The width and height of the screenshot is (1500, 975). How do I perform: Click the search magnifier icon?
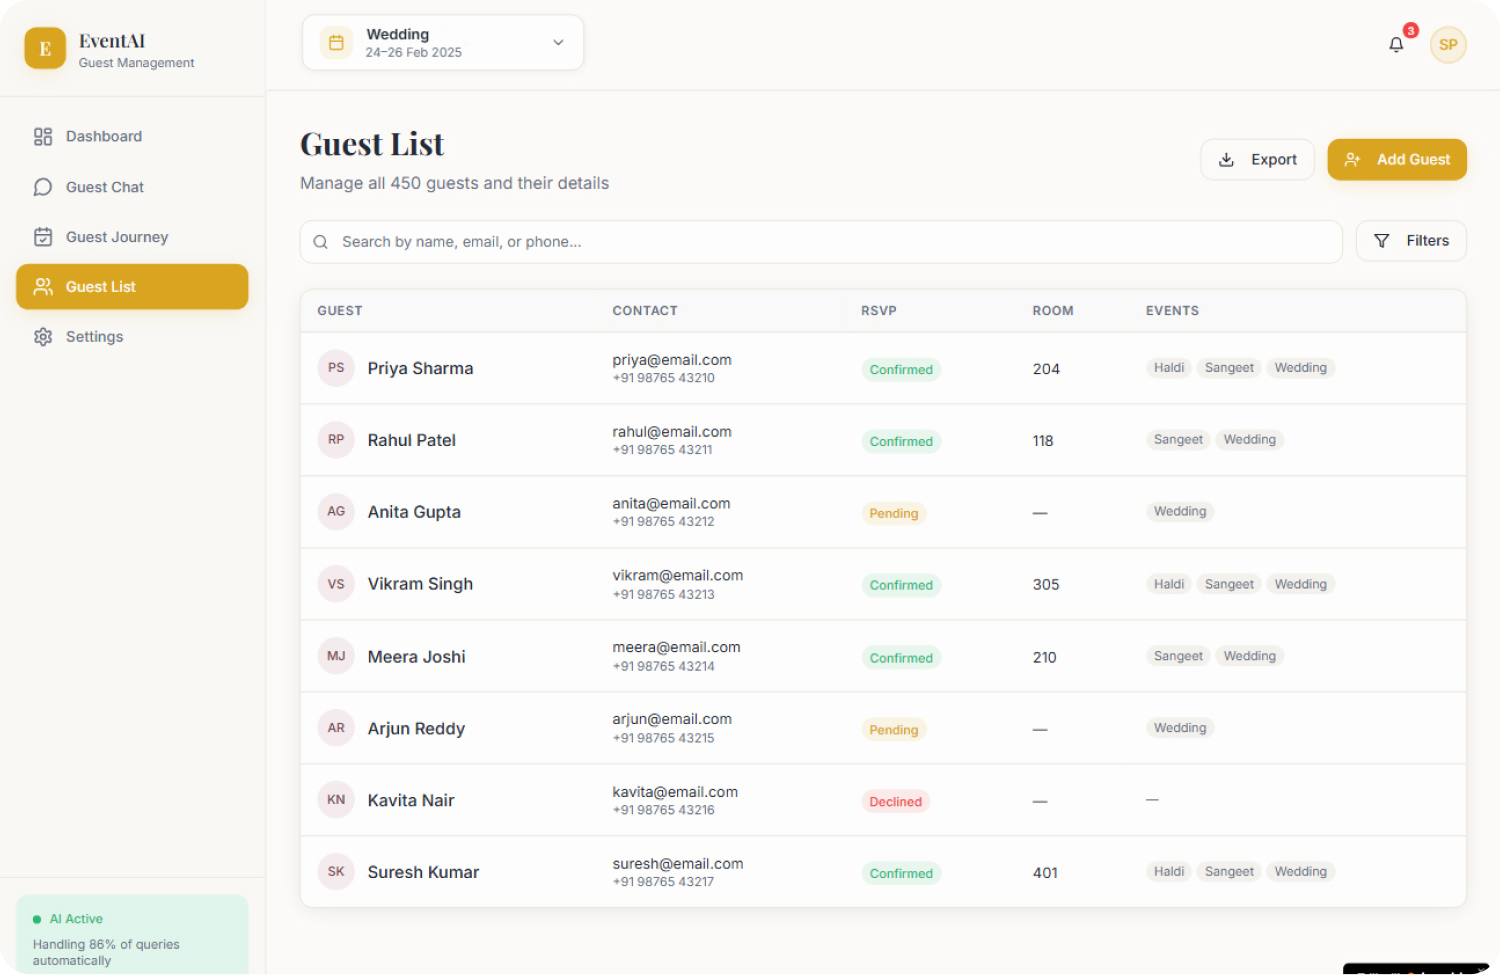point(321,242)
